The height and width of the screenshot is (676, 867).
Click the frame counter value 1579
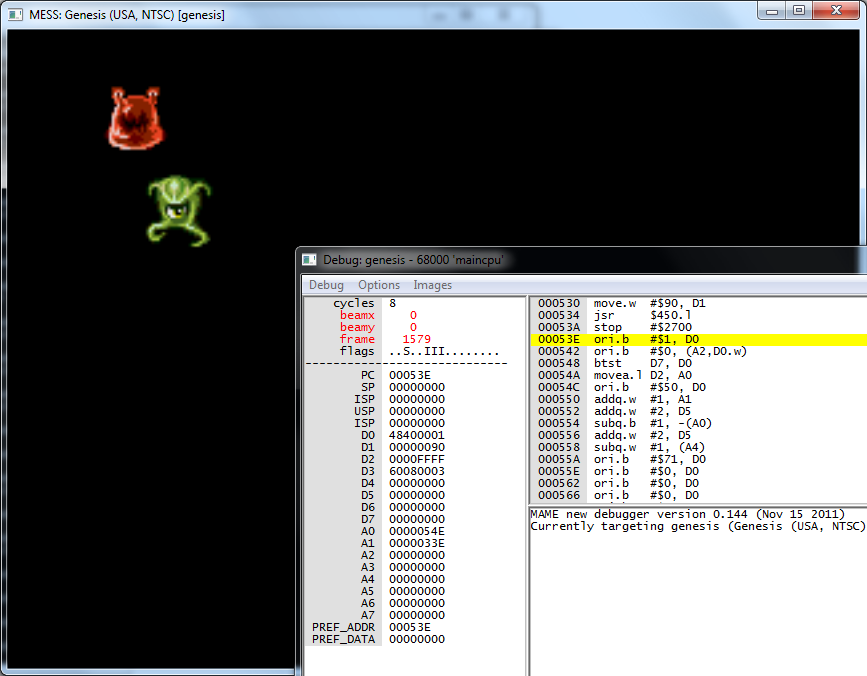tap(416, 339)
